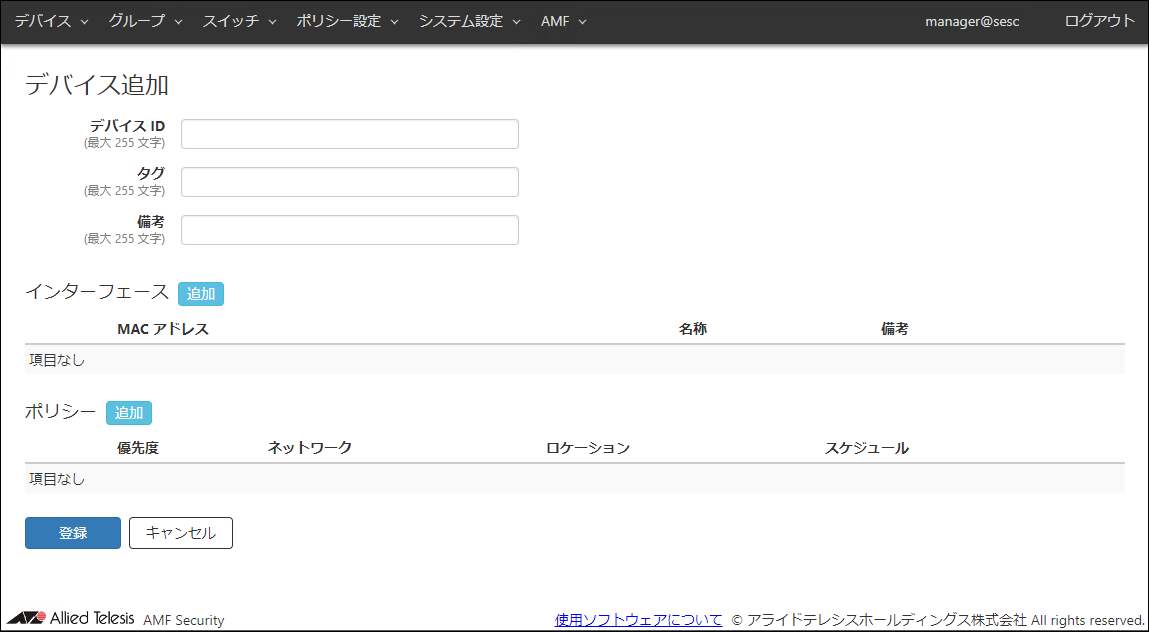Select the 備考 text input box
This screenshot has width=1149, height=632.
pos(349,230)
